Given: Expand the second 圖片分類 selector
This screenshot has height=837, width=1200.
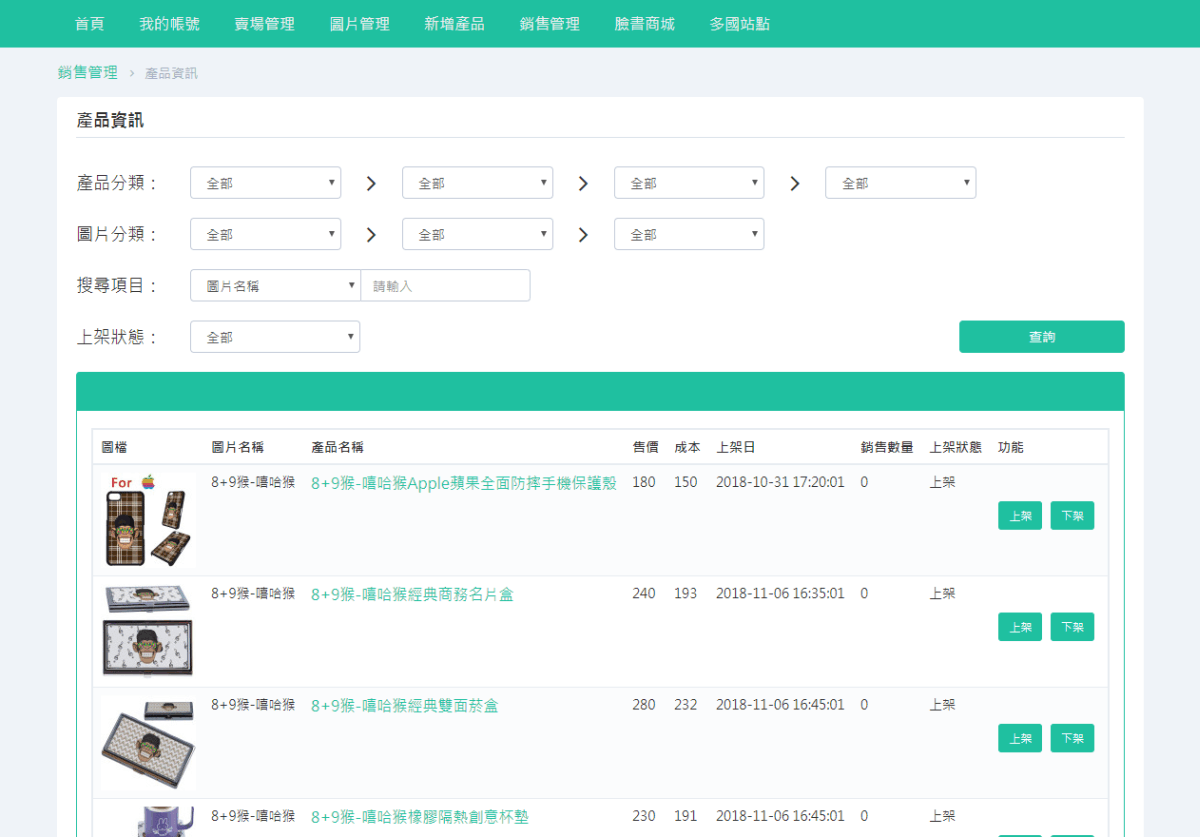Looking at the screenshot, I should click(477, 233).
